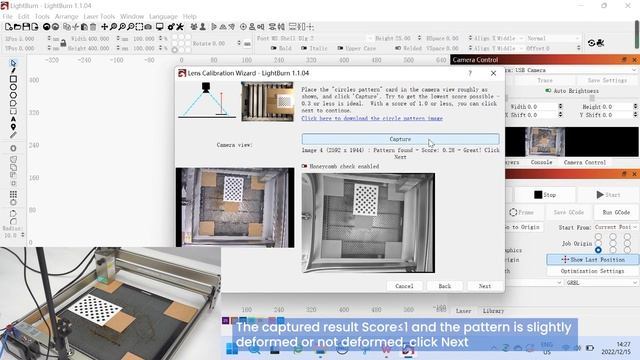
Task: Click the help question mark in wizard
Action: 470,73
